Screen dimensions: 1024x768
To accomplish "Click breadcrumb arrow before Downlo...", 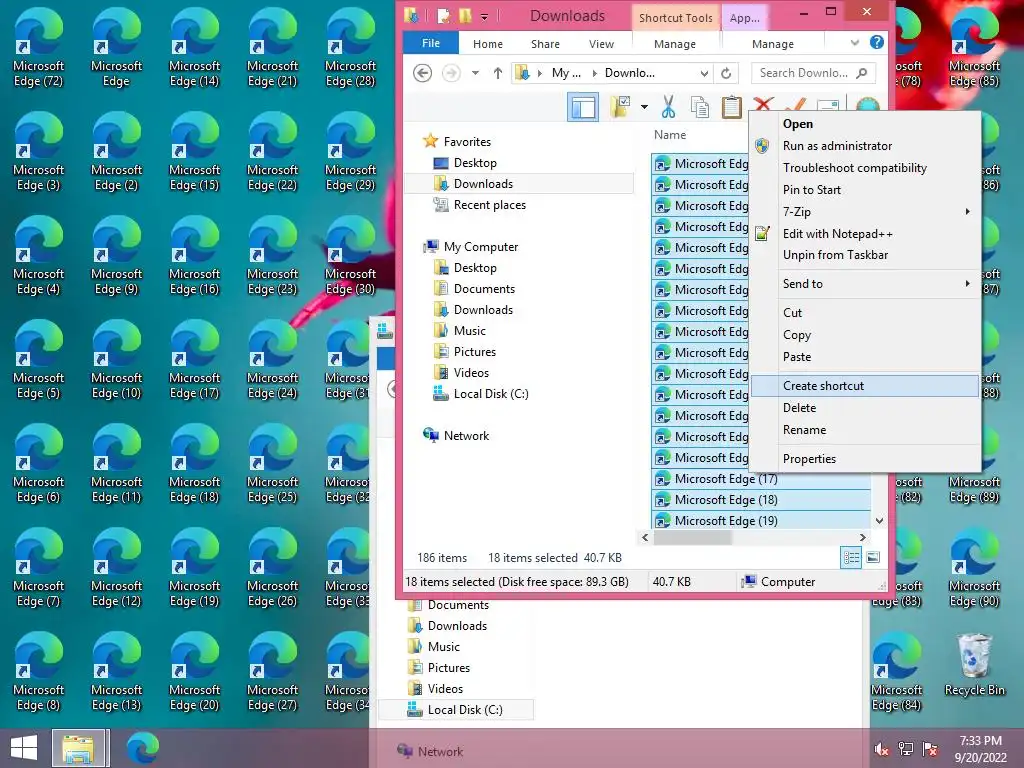I will point(594,73).
